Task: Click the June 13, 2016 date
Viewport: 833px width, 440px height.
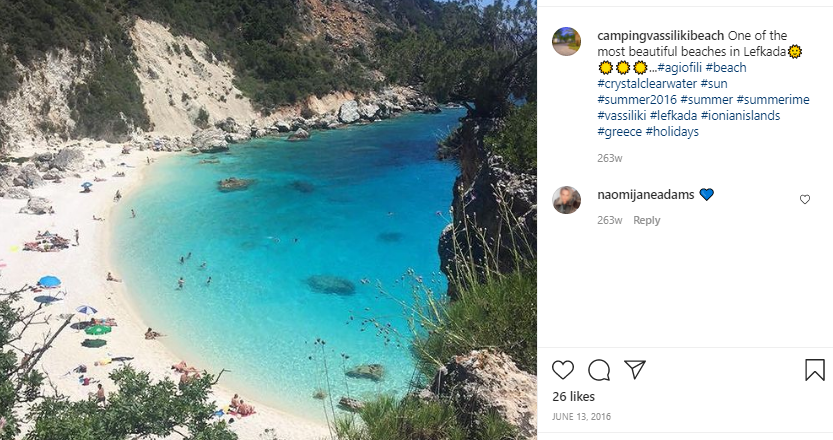Action: pyautogui.click(x=581, y=416)
